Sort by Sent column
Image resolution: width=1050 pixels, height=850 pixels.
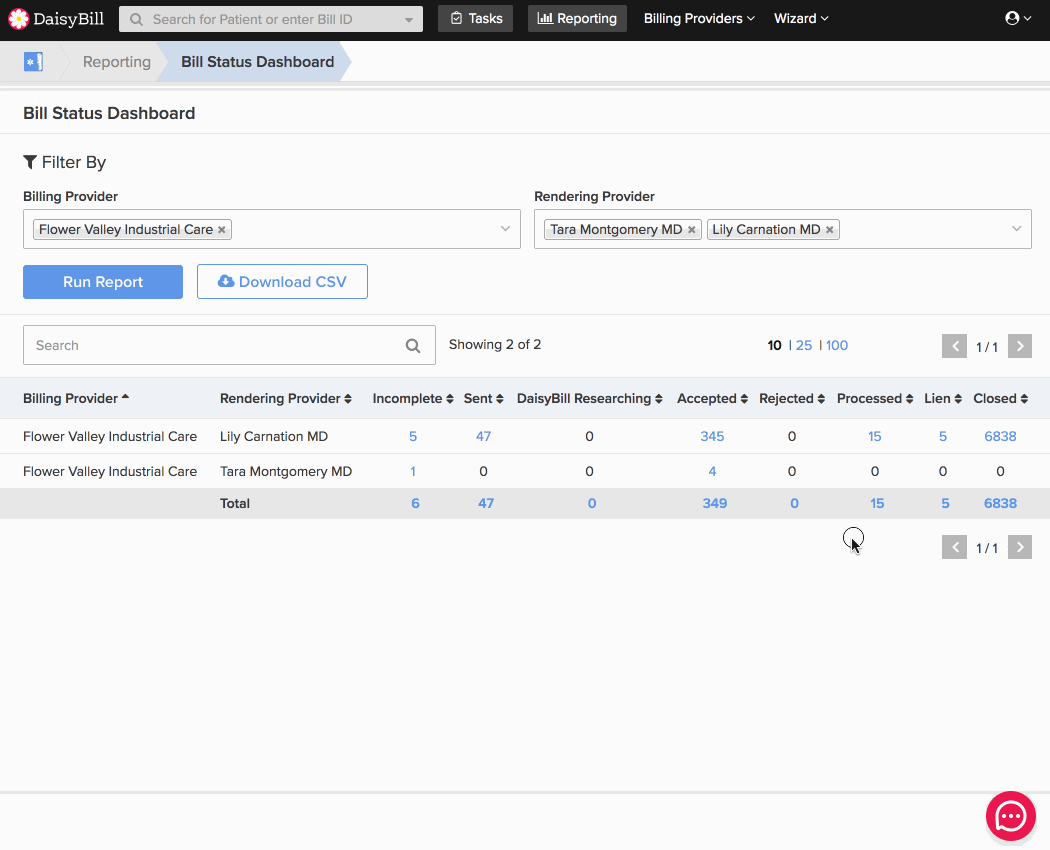coord(483,399)
